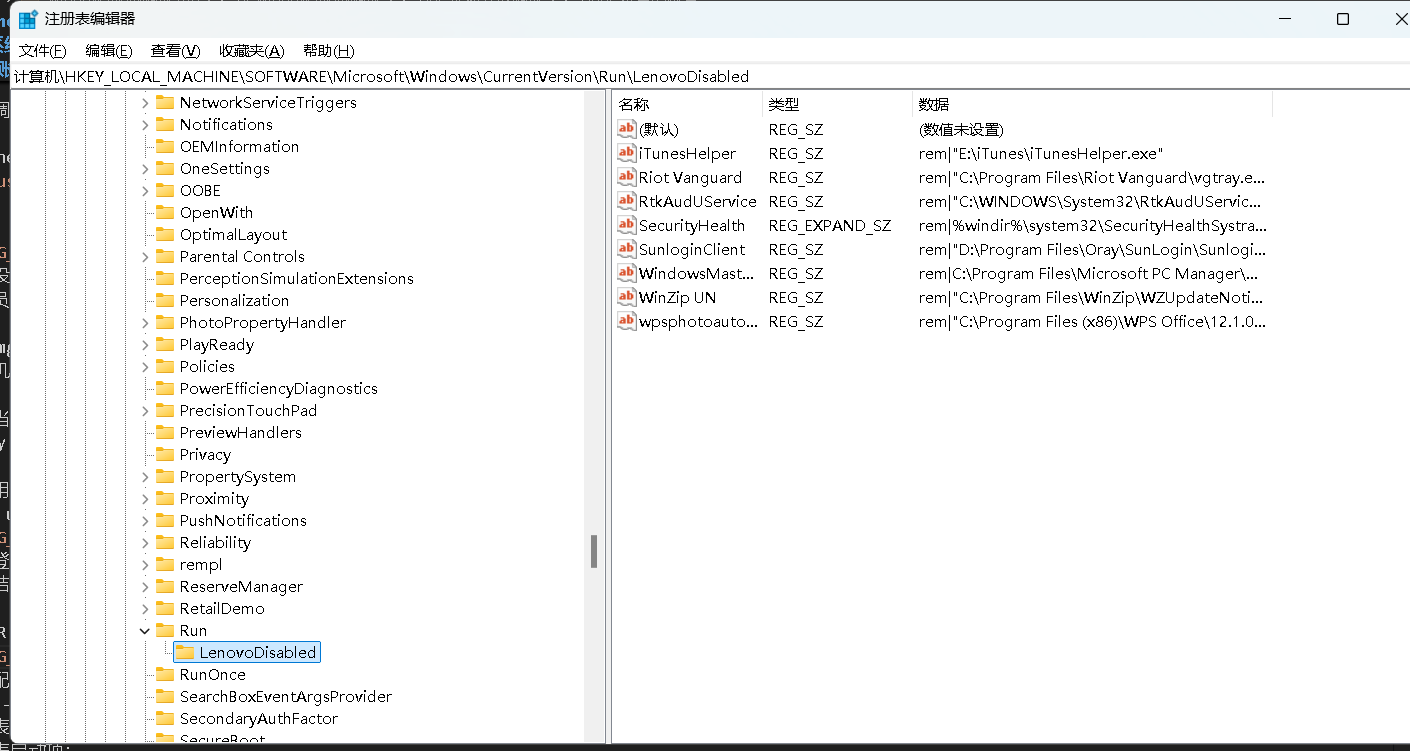1410x751 pixels.
Task: Click the tree pane vertical scrollbar thumb
Action: (594, 551)
